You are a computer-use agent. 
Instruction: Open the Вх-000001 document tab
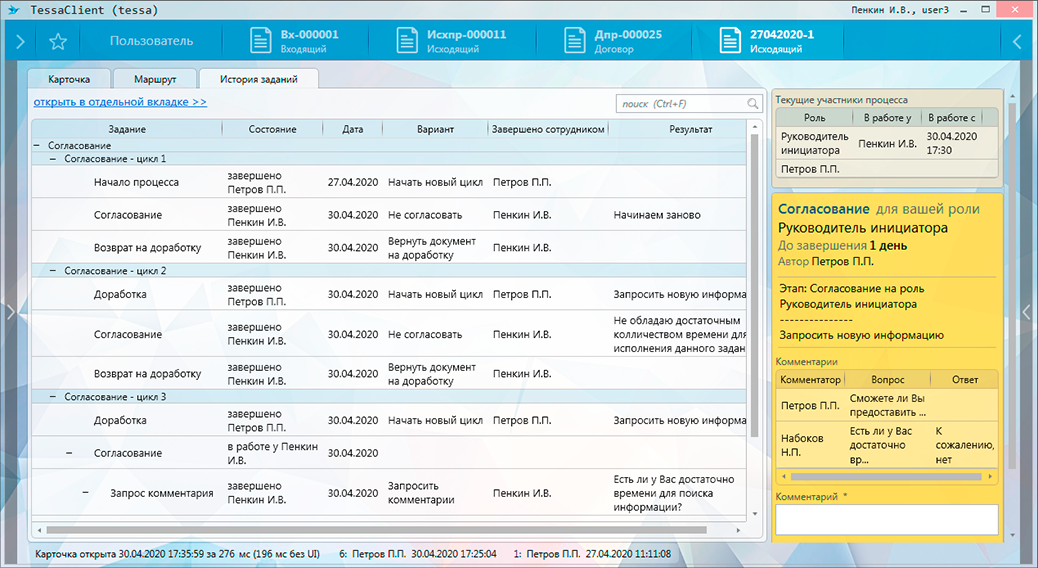[x=295, y=41]
